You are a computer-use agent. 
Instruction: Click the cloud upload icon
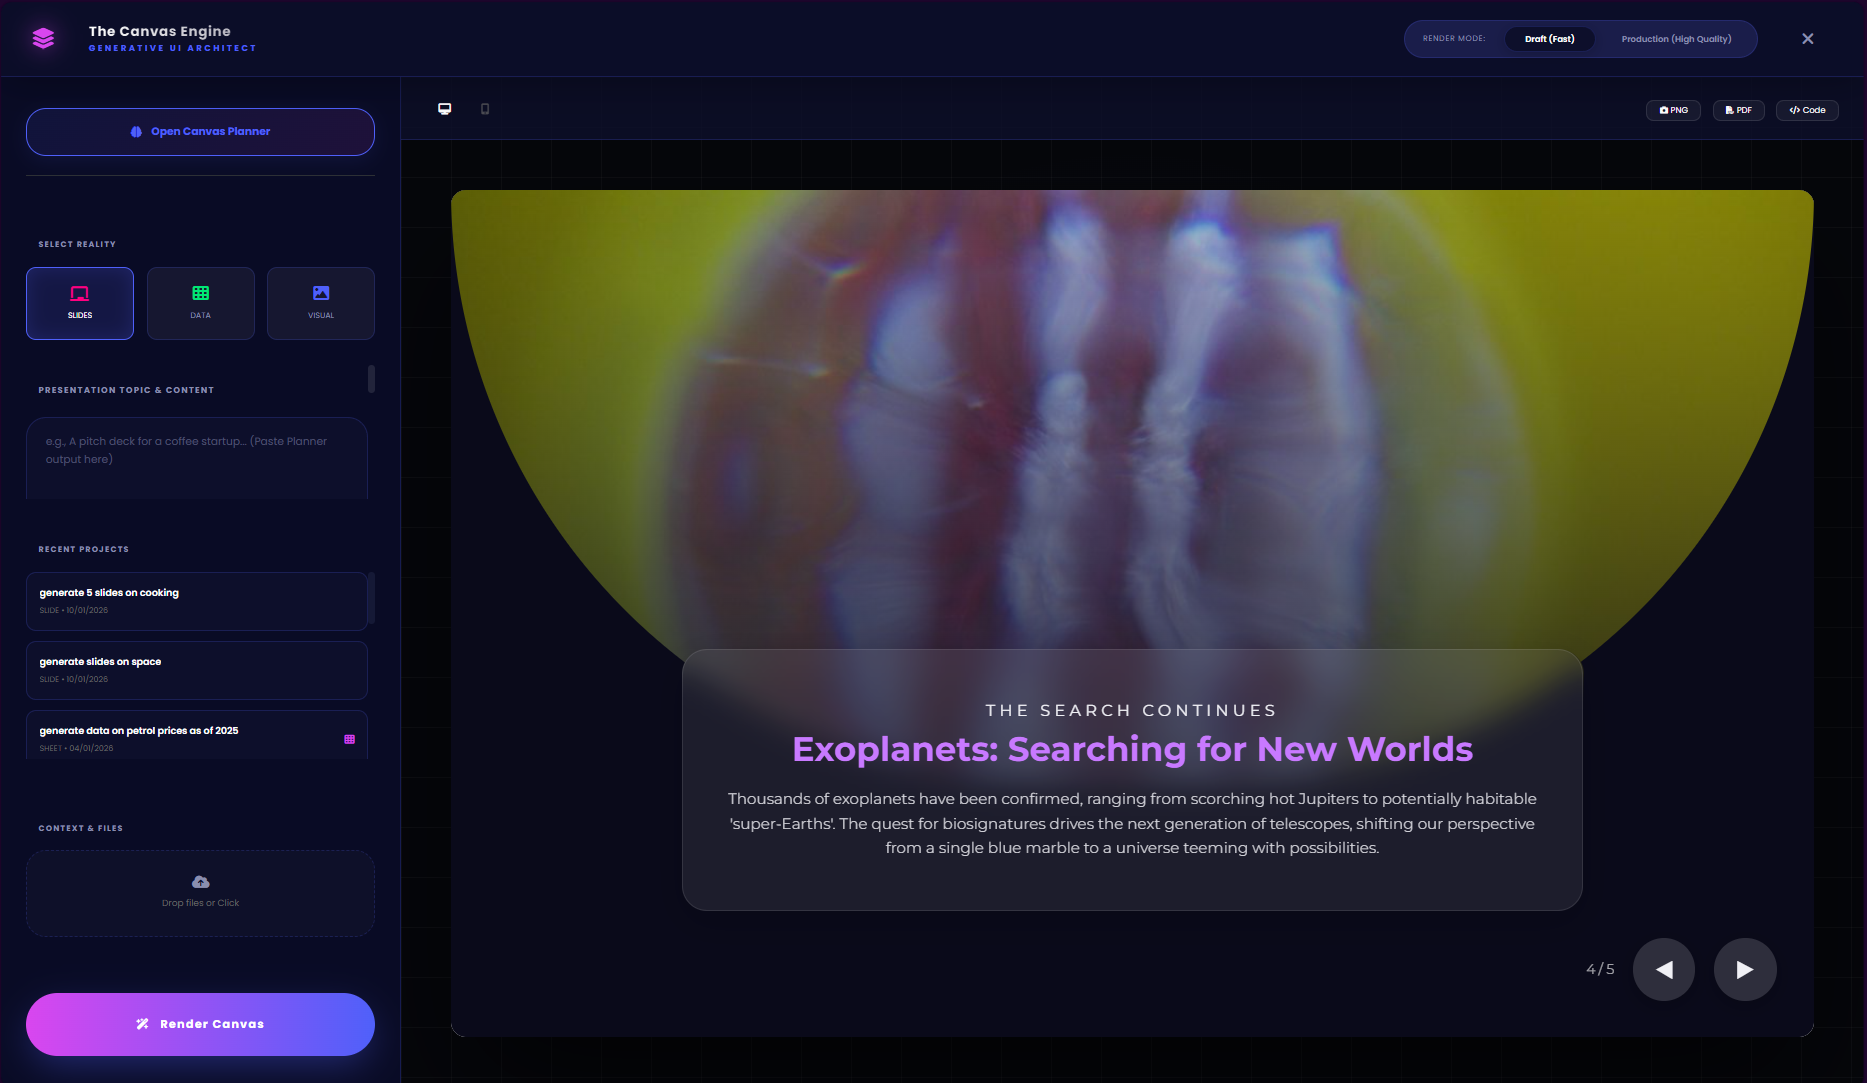200,882
